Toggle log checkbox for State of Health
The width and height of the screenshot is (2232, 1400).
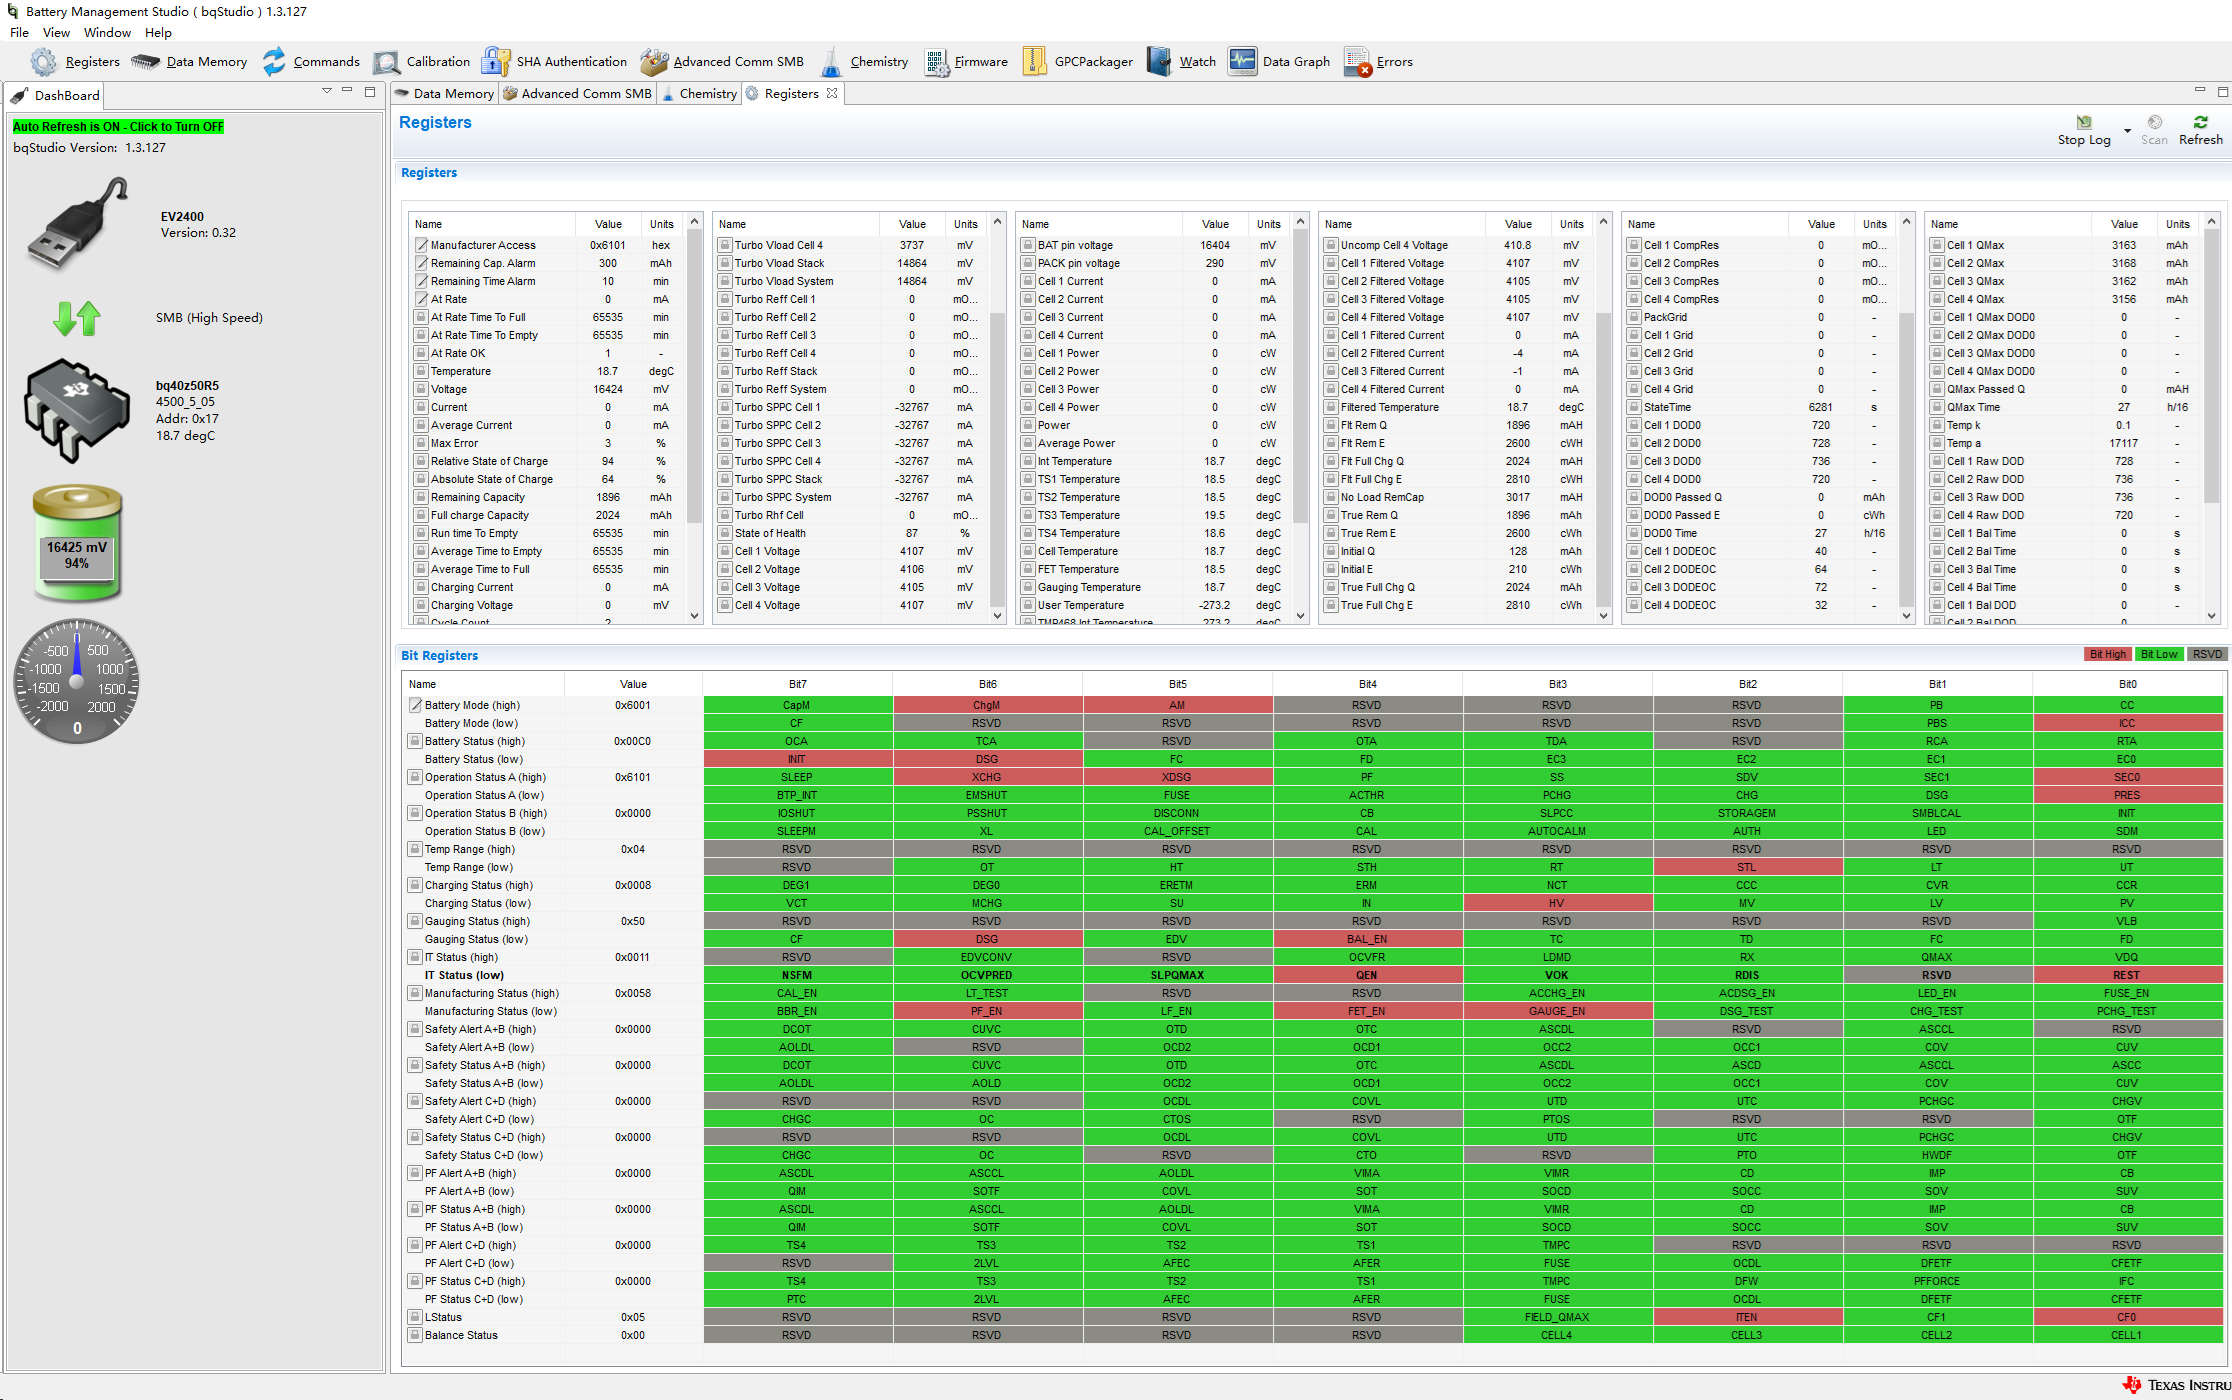tap(726, 533)
